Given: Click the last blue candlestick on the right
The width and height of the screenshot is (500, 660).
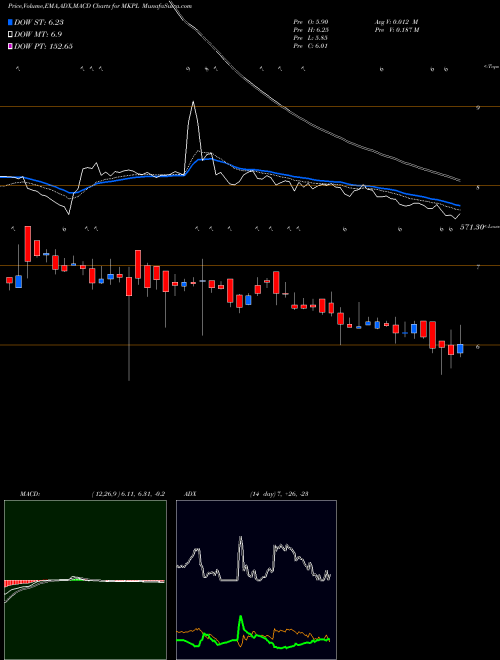Looking at the screenshot, I should (x=460, y=349).
